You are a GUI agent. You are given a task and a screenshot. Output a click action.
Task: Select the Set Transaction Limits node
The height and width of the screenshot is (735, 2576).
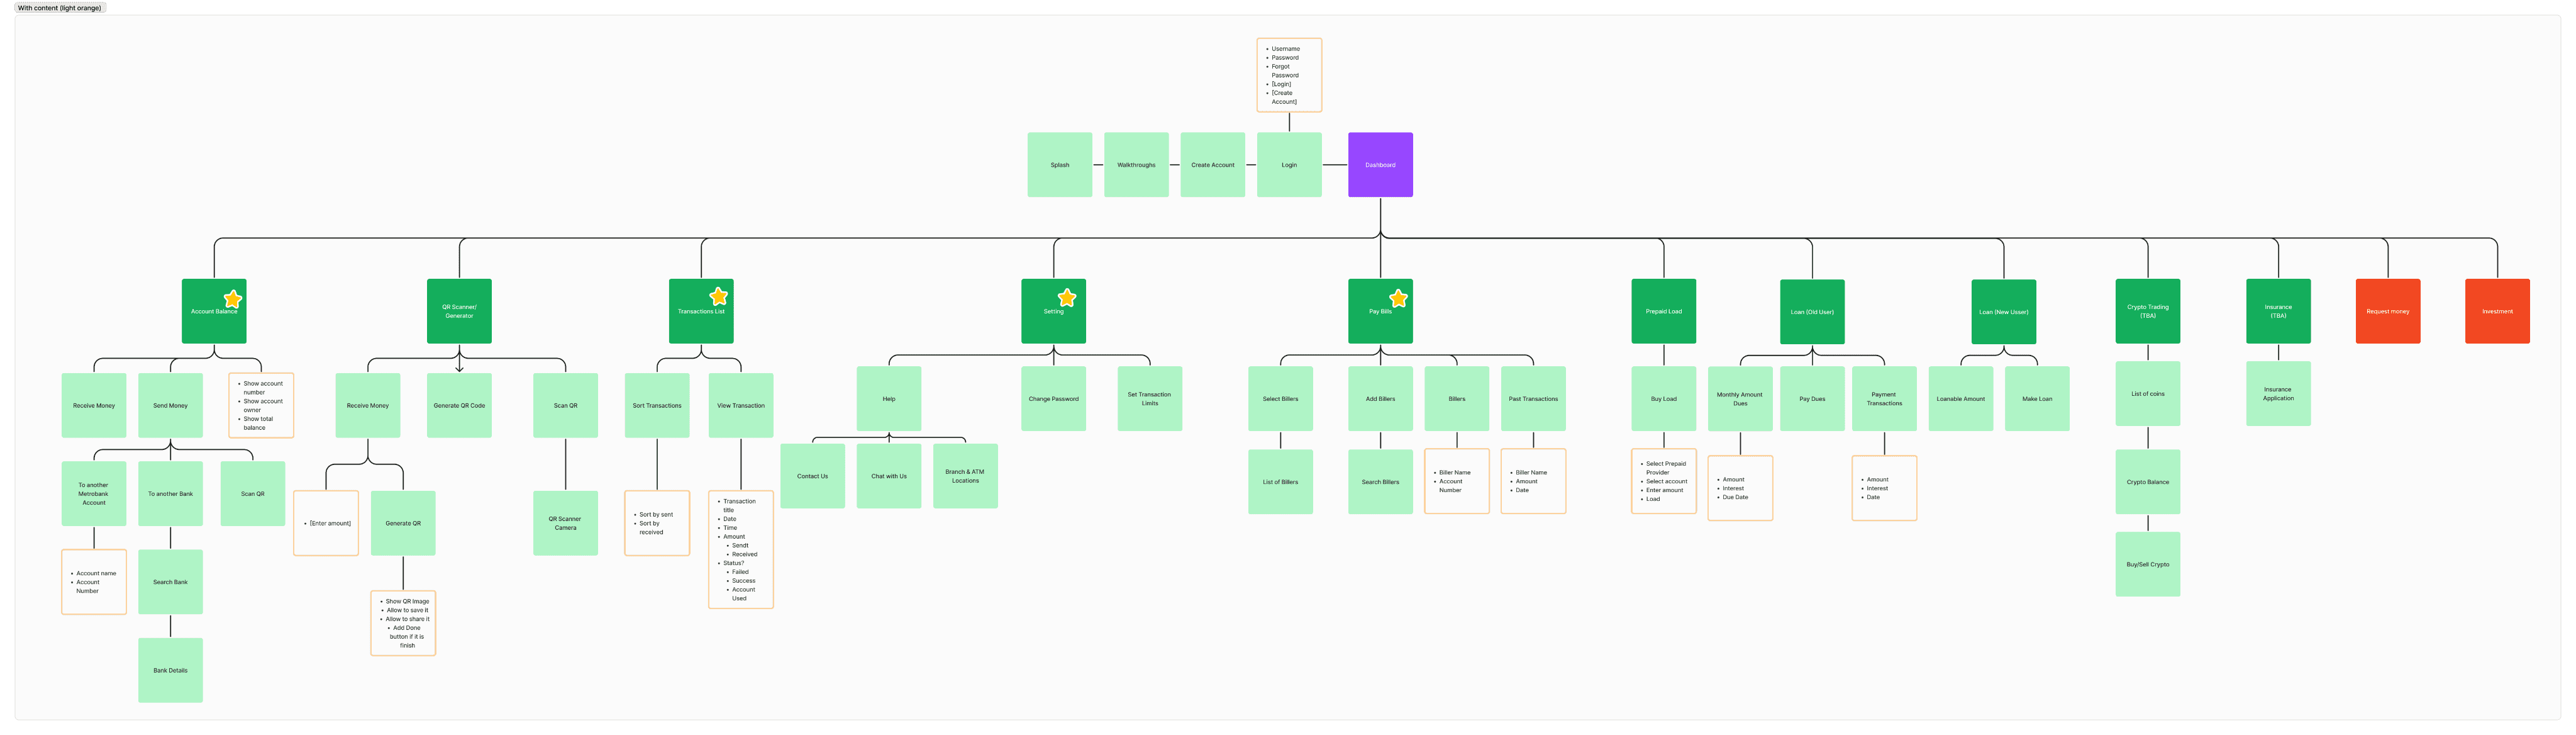tap(1149, 398)
